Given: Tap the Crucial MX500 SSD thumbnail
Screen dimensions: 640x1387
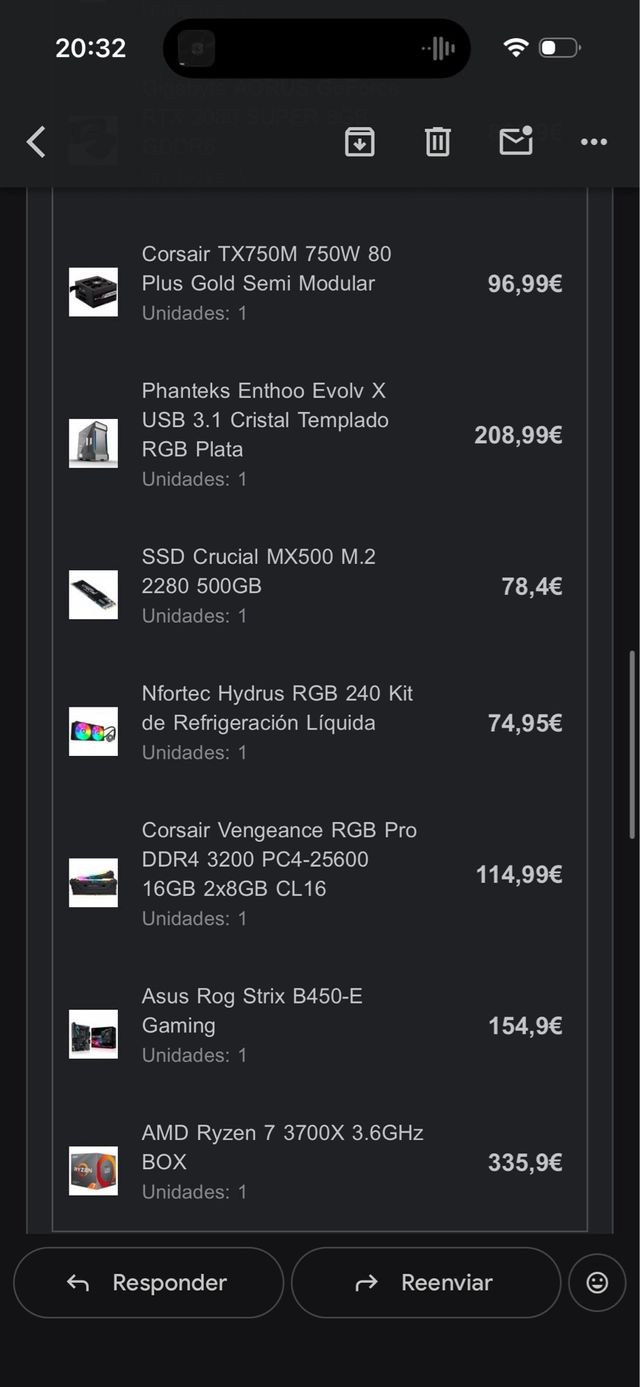Looking at the screenshot, I should (93, 595).
